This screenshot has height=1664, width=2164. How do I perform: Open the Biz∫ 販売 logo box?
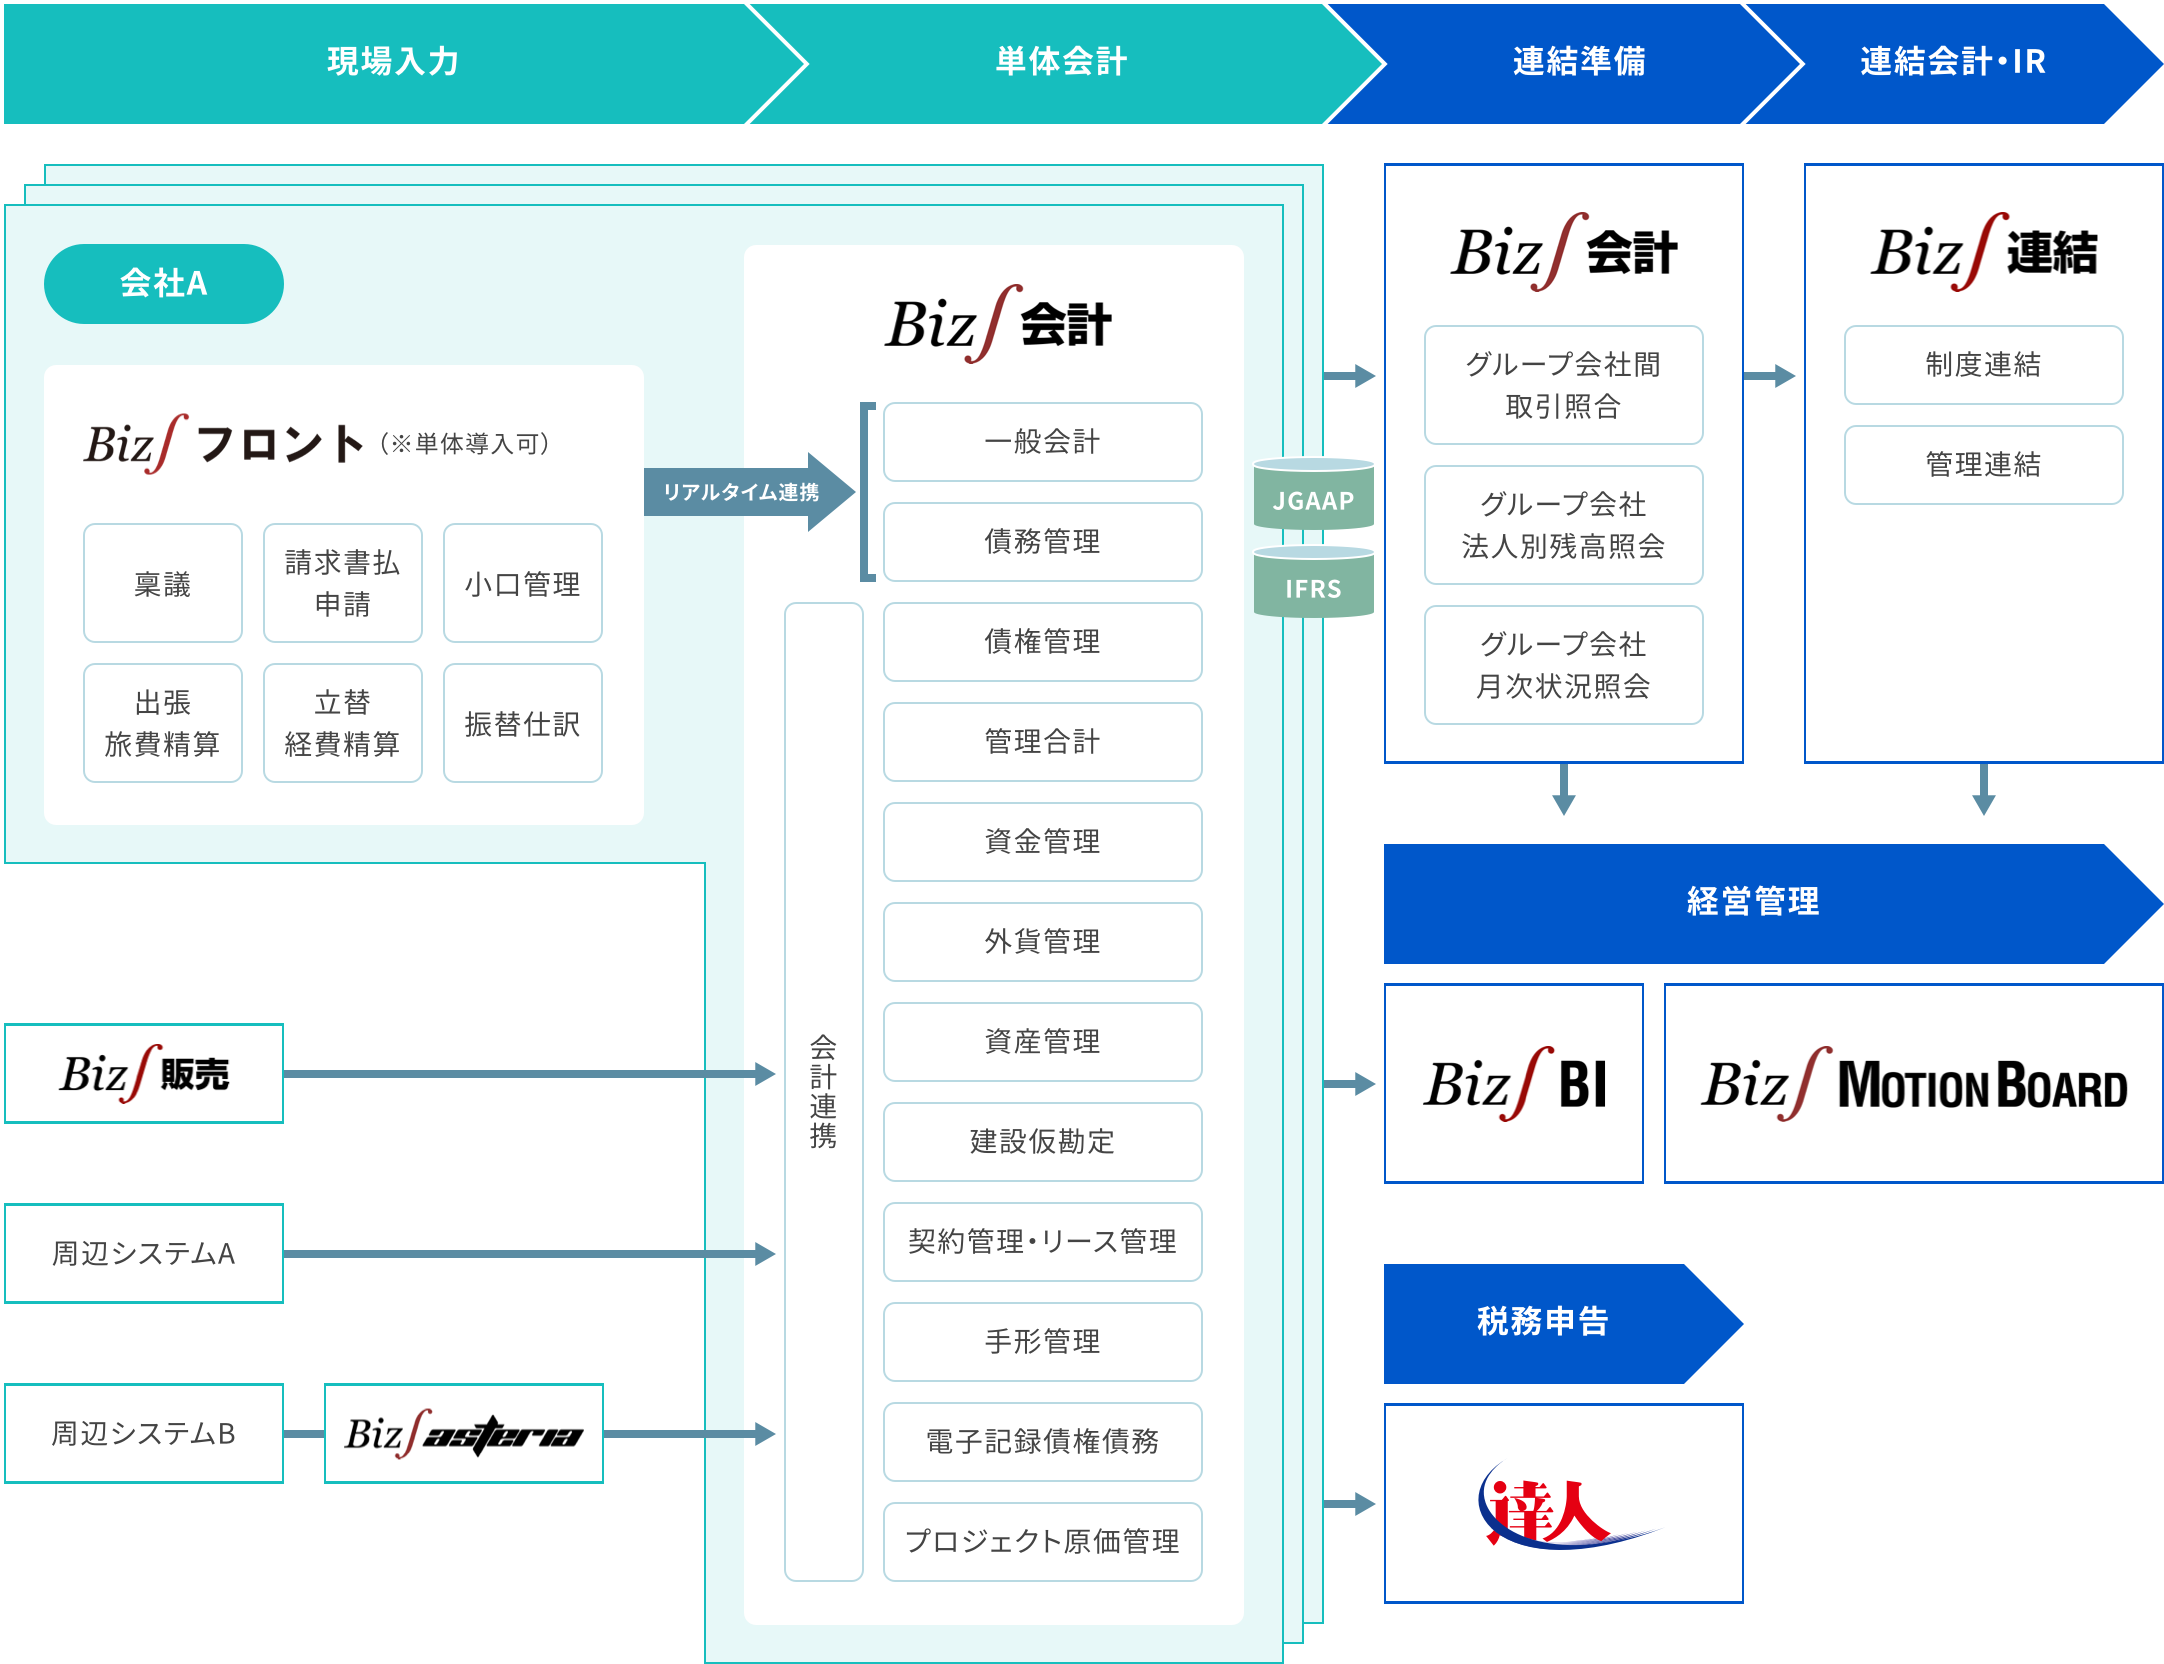144,1074
